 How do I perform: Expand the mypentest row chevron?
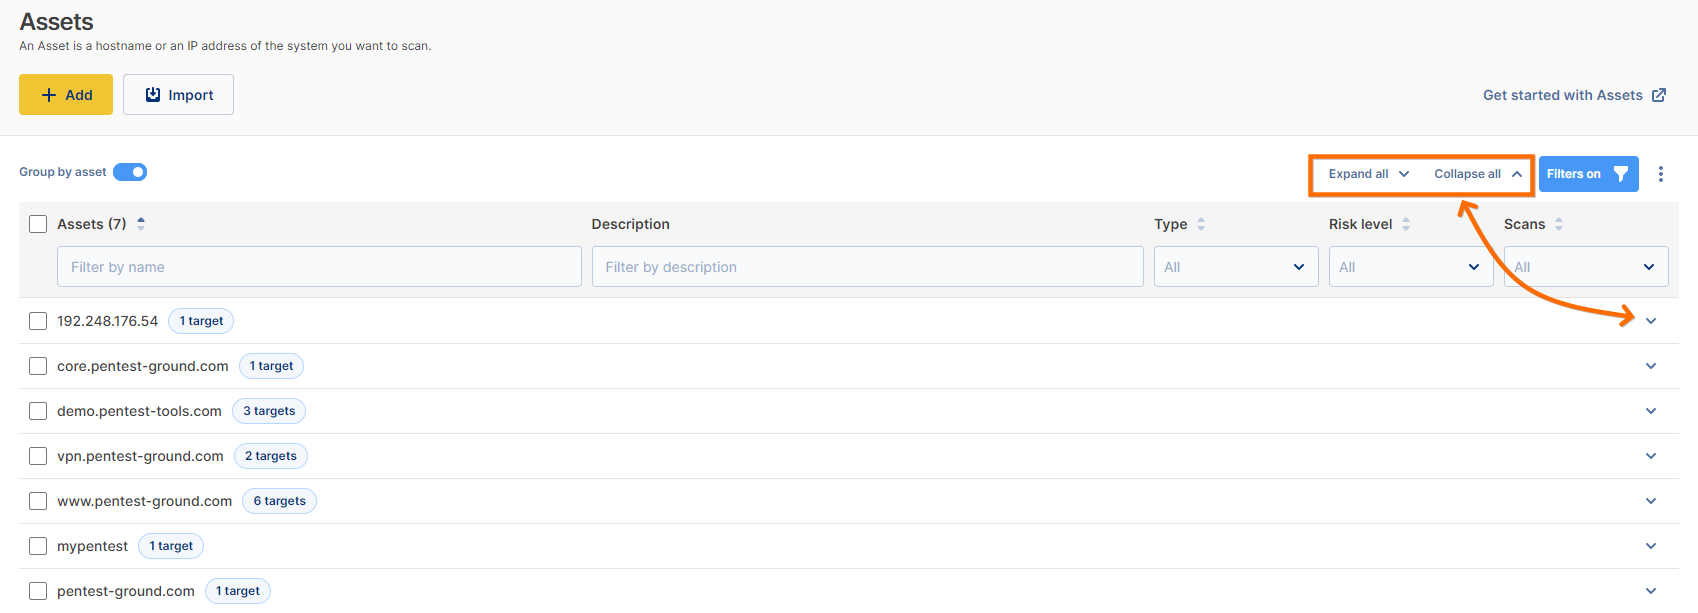coord(1651,546)
